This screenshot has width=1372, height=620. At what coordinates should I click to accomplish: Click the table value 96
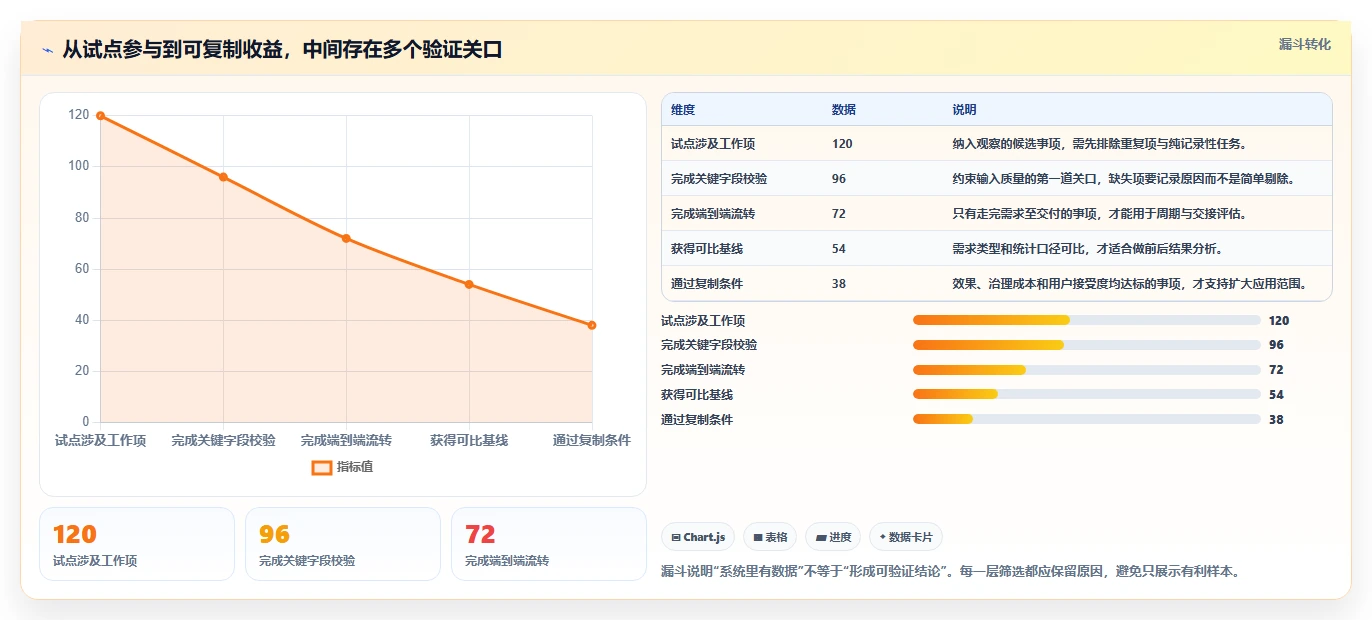point(839,179)
